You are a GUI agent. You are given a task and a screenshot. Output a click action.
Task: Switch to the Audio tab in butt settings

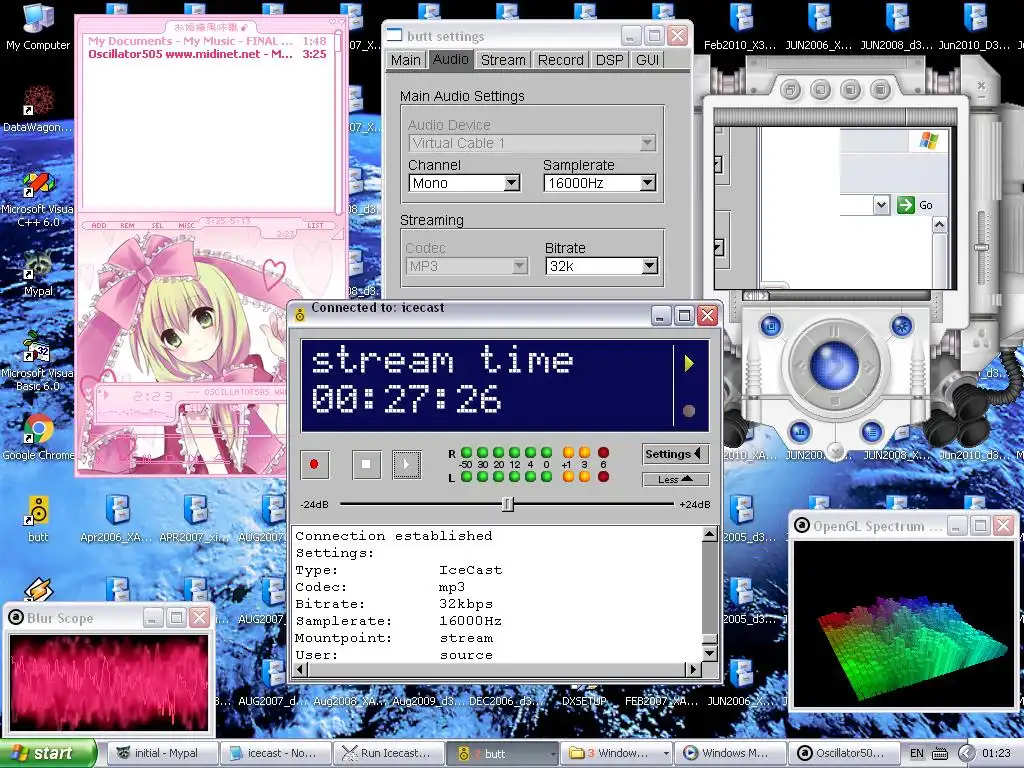point(451,59)
